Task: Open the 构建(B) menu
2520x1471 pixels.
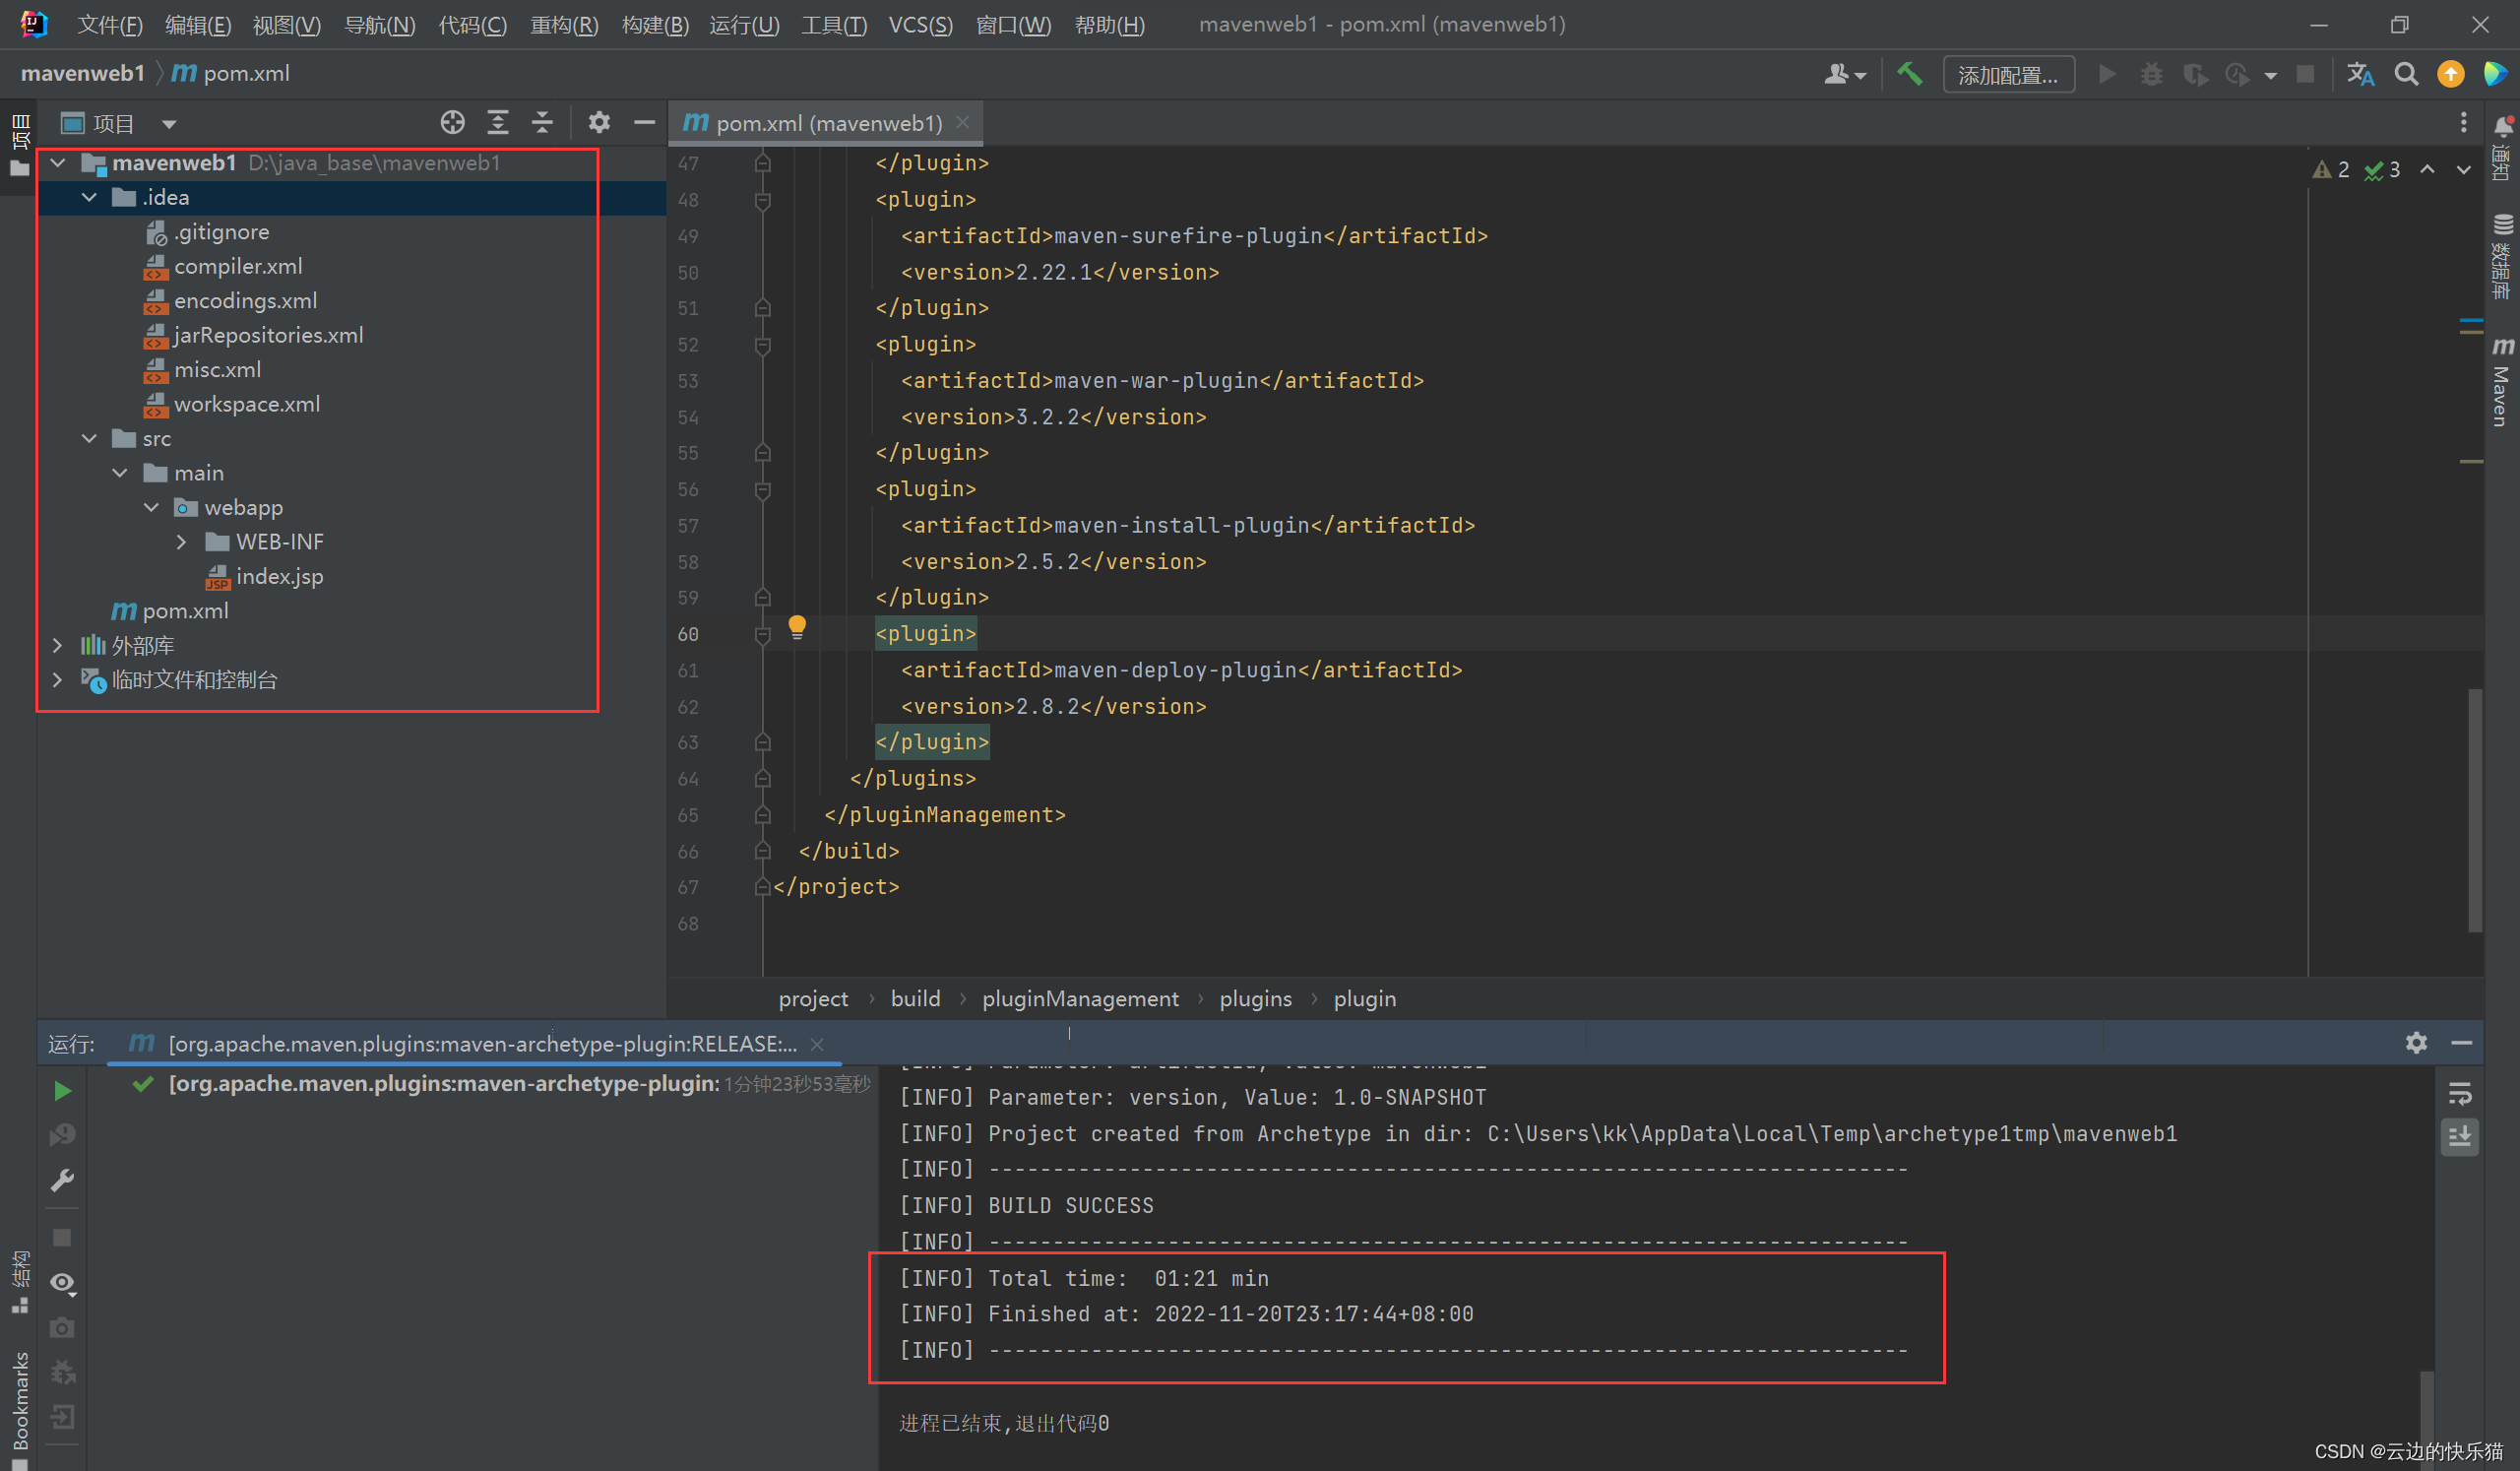Action: pos(655,25)
